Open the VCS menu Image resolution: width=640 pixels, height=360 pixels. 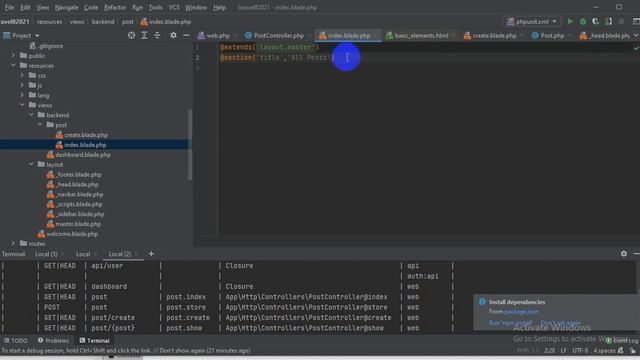click(x=174, y=7)
